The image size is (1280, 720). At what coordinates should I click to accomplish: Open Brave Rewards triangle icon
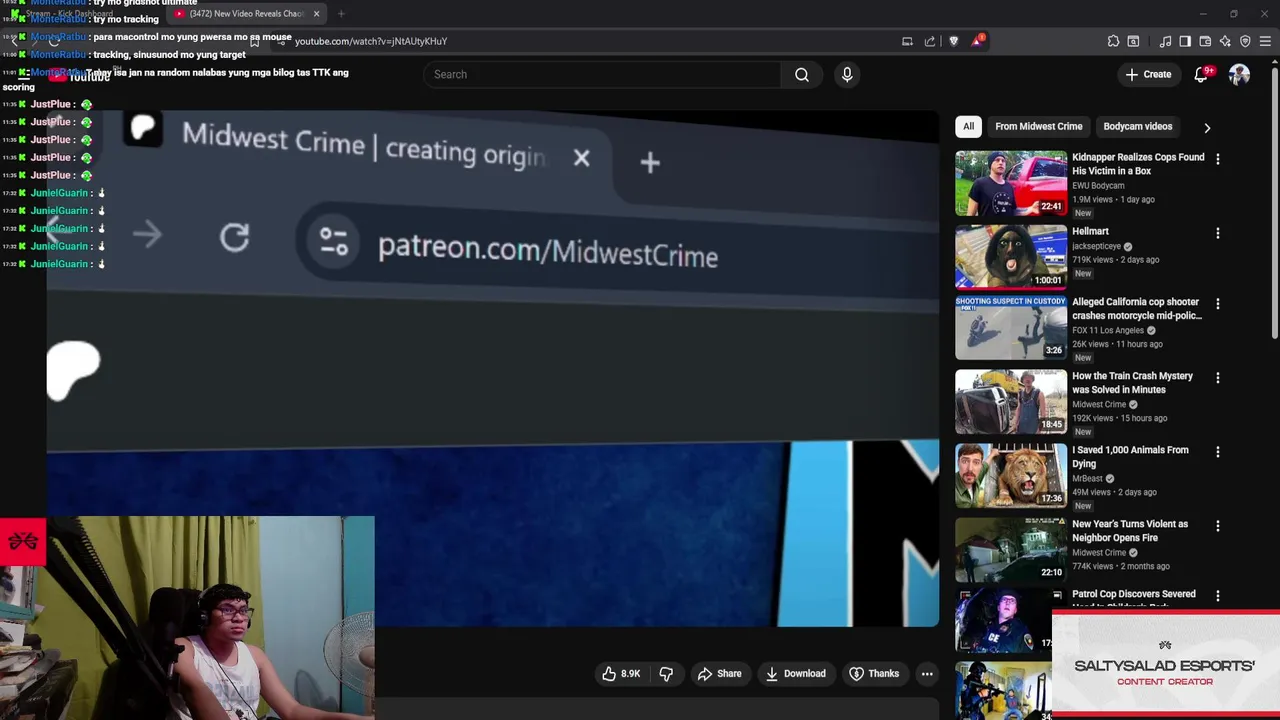pos(977,41)
